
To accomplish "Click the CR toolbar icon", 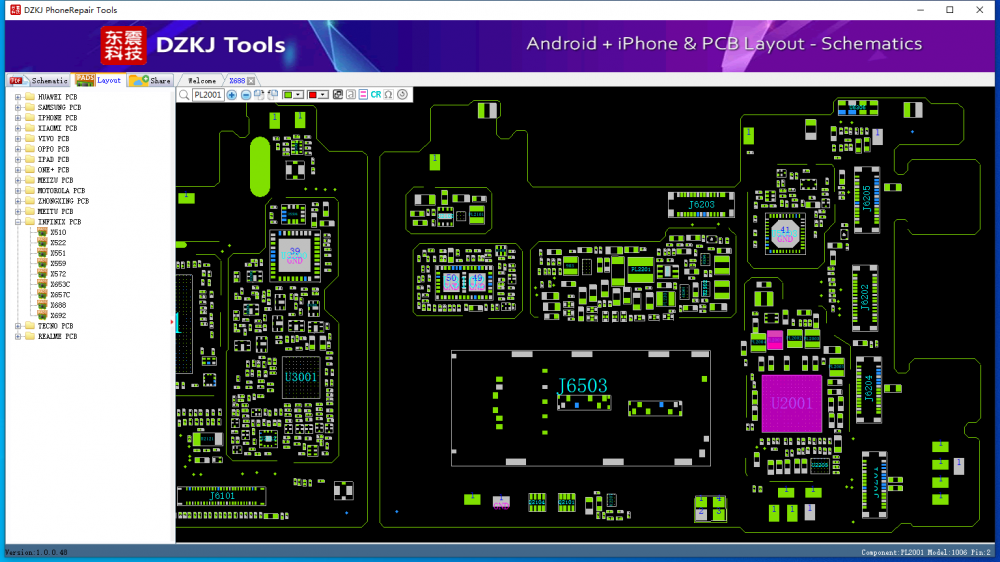I will (x=376, y=95).
